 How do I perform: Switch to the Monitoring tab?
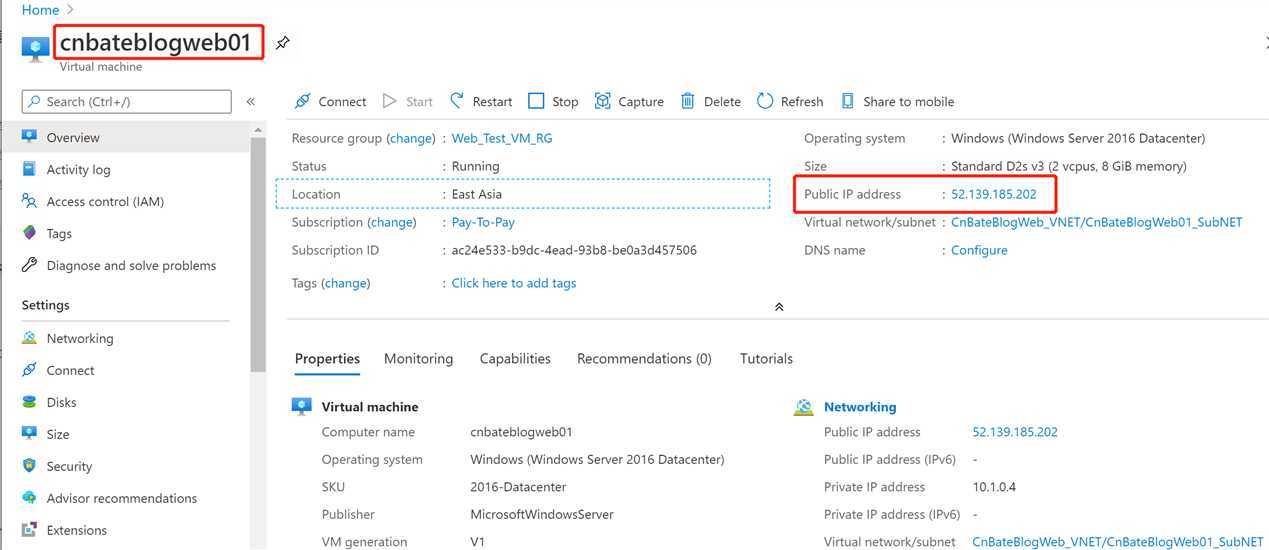coord(418,358)
